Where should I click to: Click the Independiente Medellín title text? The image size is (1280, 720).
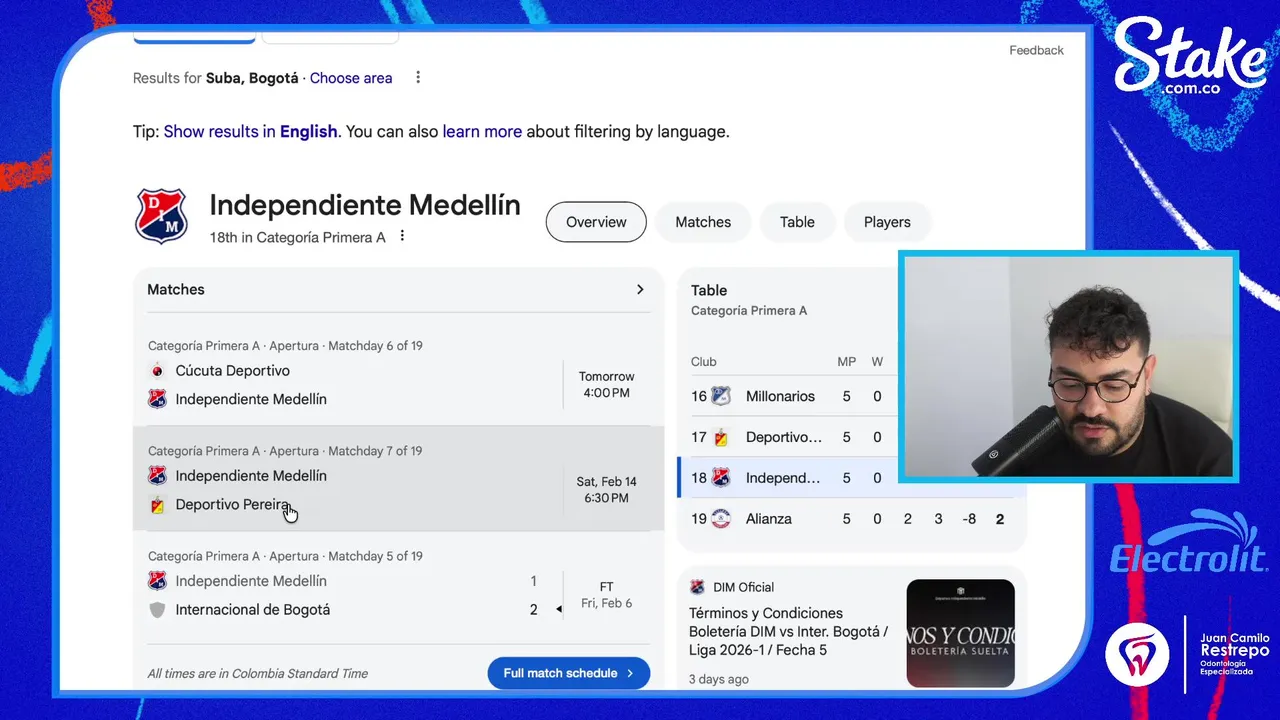365,205
